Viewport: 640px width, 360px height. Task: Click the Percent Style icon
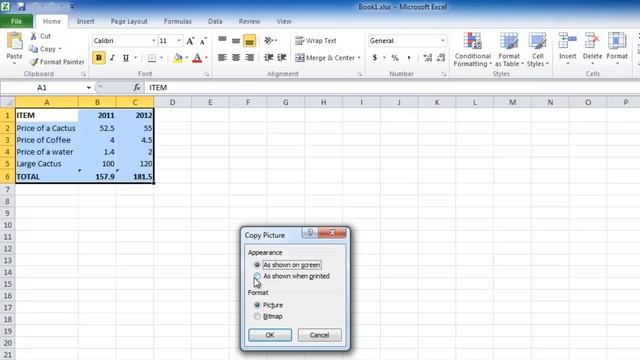tap(395, 58)
